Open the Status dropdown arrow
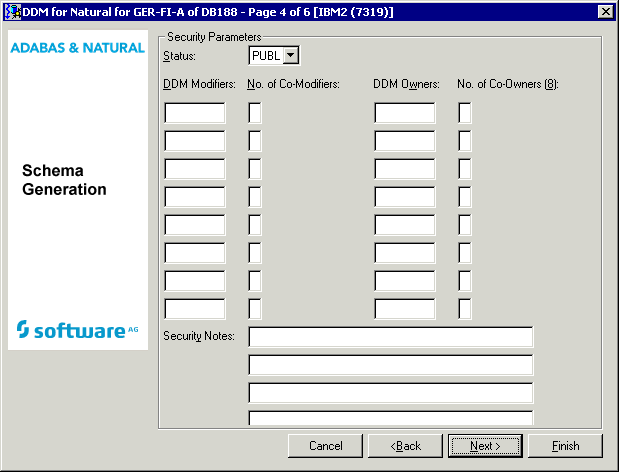This screenshot has height=472, width=620. point(291,56)
